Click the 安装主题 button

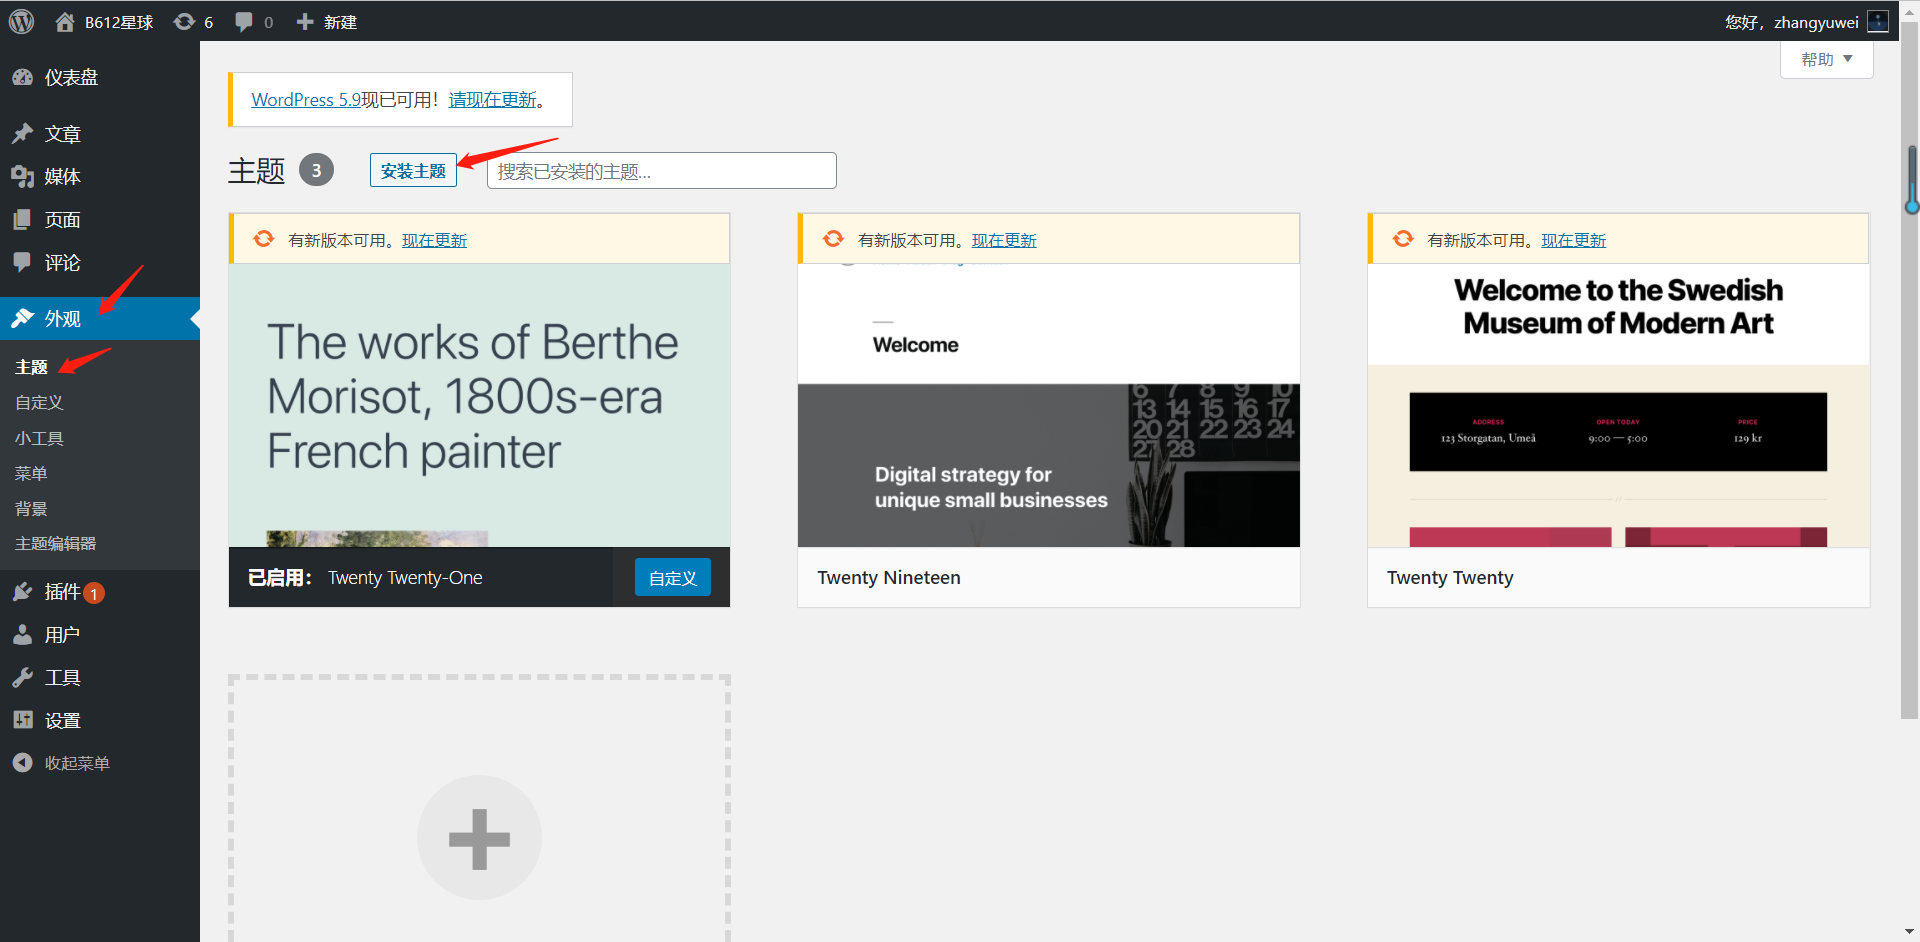(413, 171)
